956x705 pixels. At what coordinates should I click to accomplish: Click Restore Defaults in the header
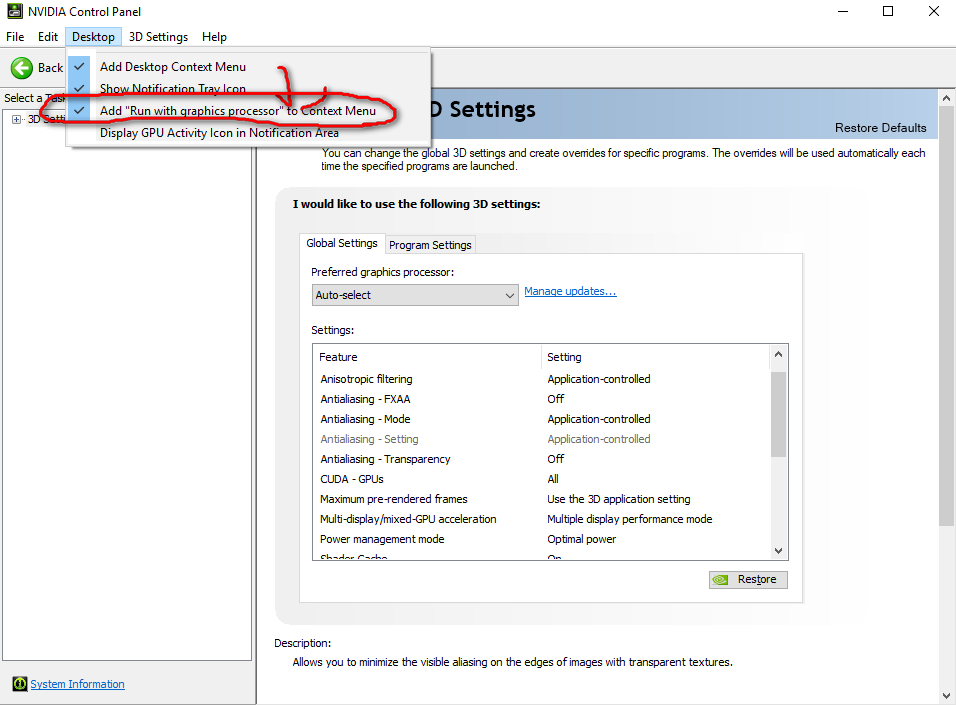[x=880, y=127]
